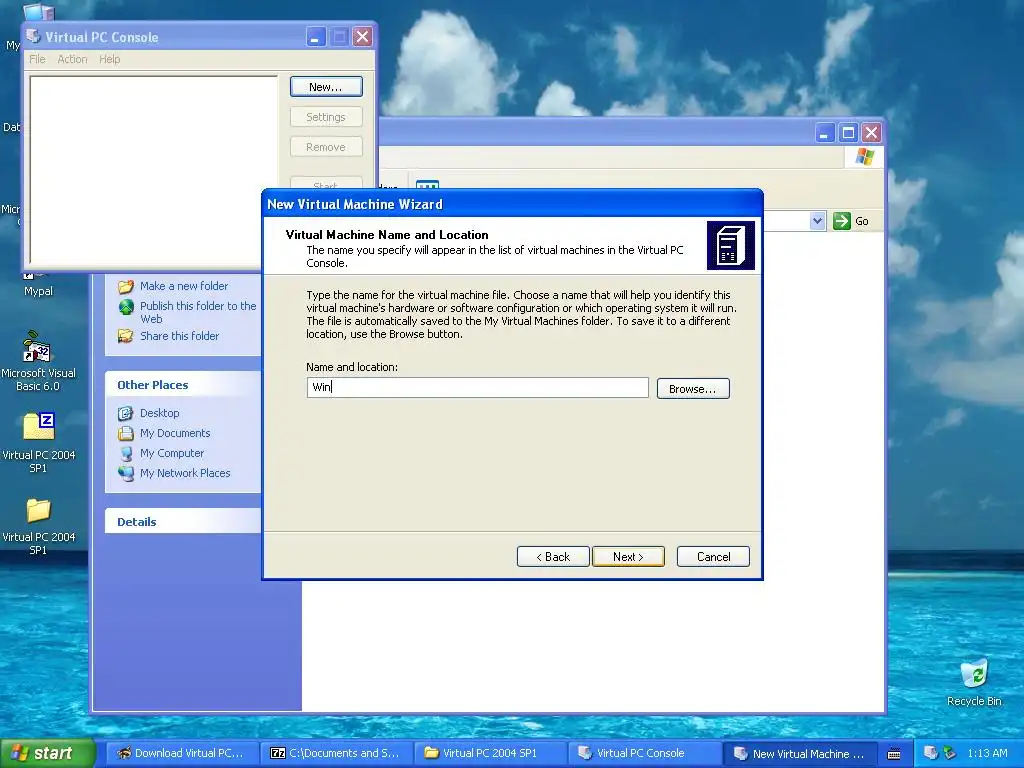
Task: Click the virtual machine server icon in the wizard header
Action: point(731,246)
